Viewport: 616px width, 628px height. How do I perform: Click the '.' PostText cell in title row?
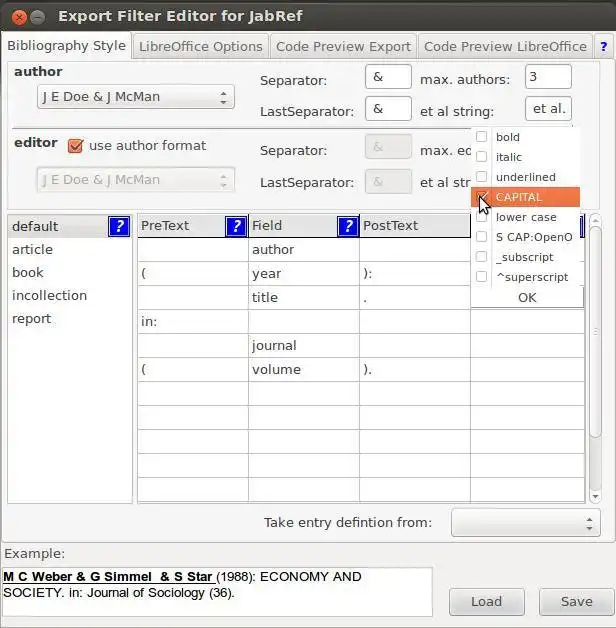point(415,298)
